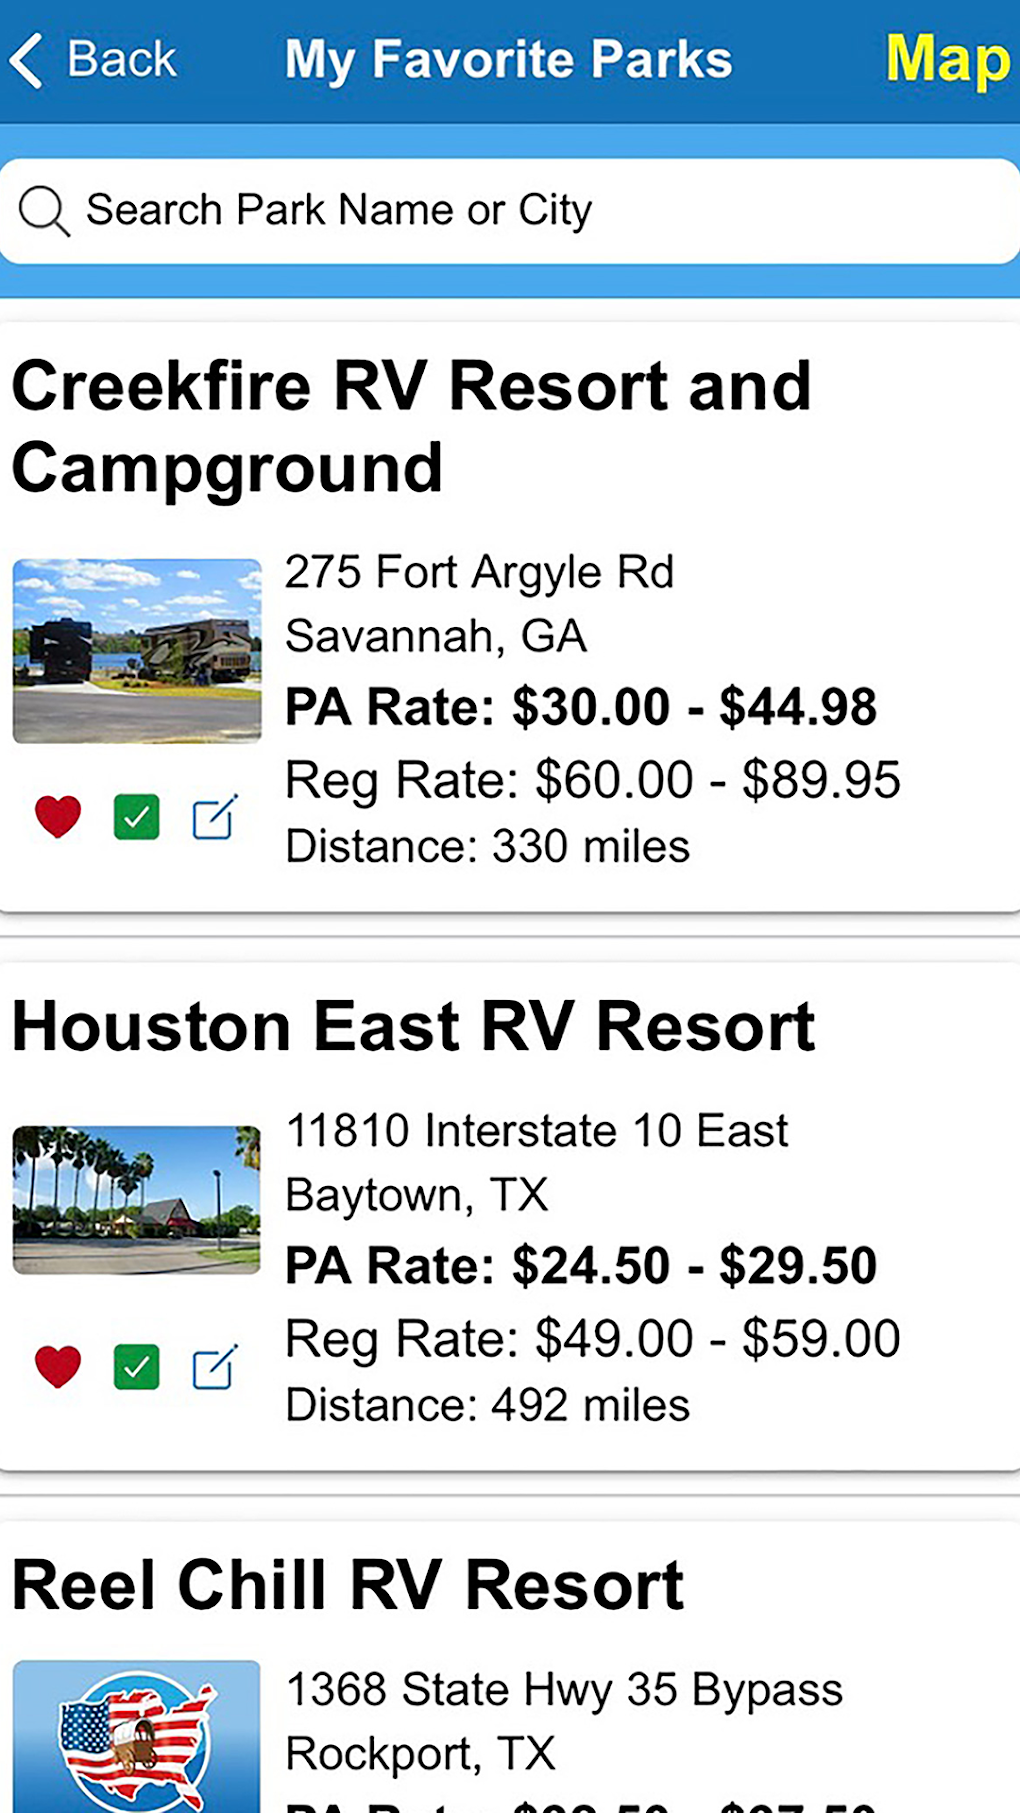Click the search magnifier icon

(x=44, y=211)
